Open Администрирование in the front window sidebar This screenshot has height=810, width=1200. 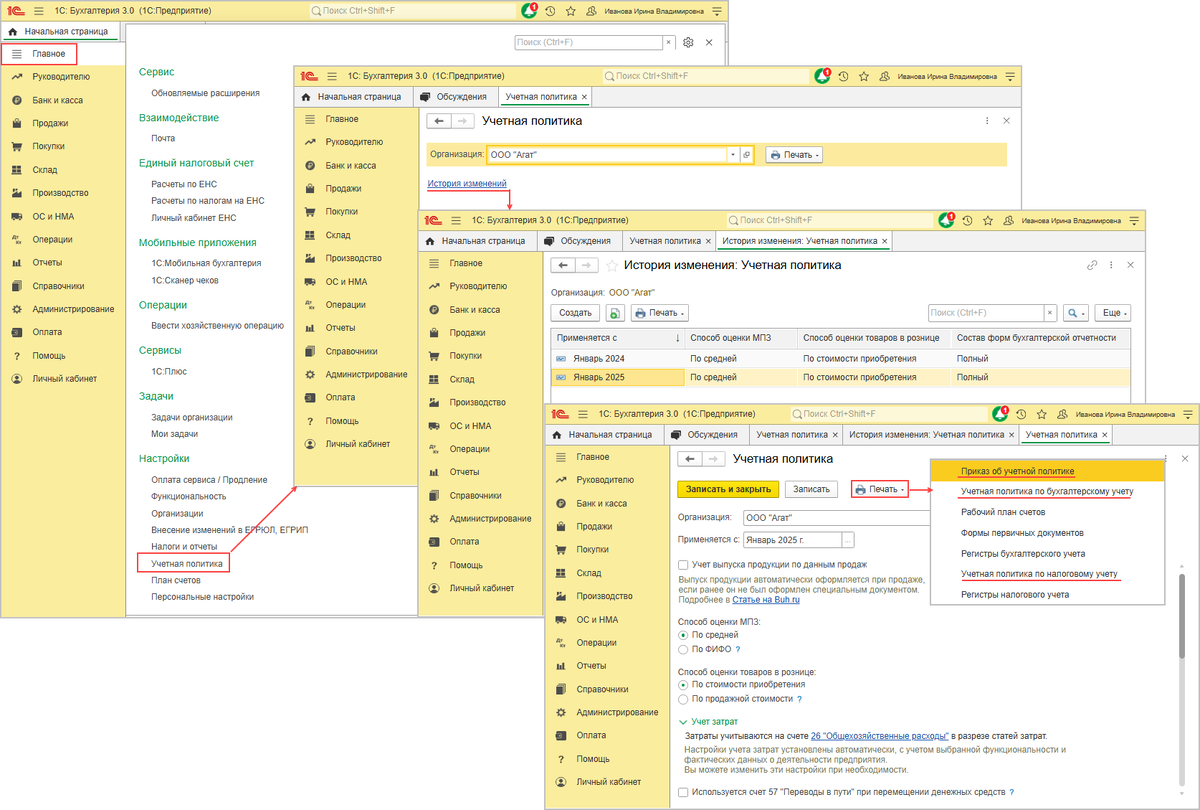618,712
